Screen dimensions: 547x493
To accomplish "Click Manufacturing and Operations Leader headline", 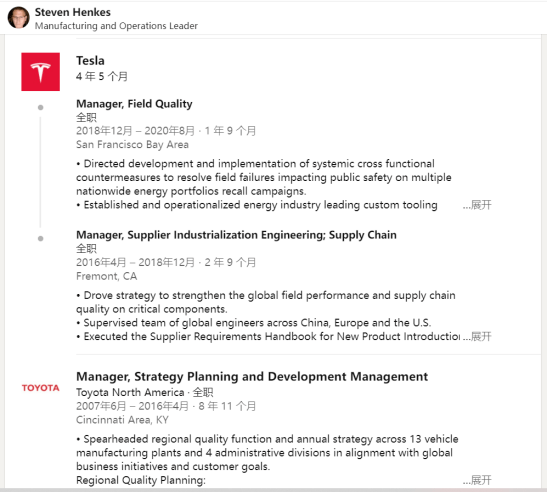I will tap(116, 26).
